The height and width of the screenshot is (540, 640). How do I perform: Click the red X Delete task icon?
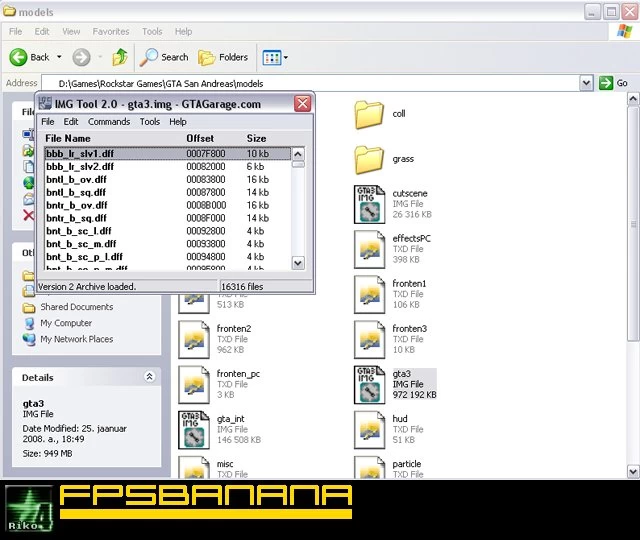[28, 215]
